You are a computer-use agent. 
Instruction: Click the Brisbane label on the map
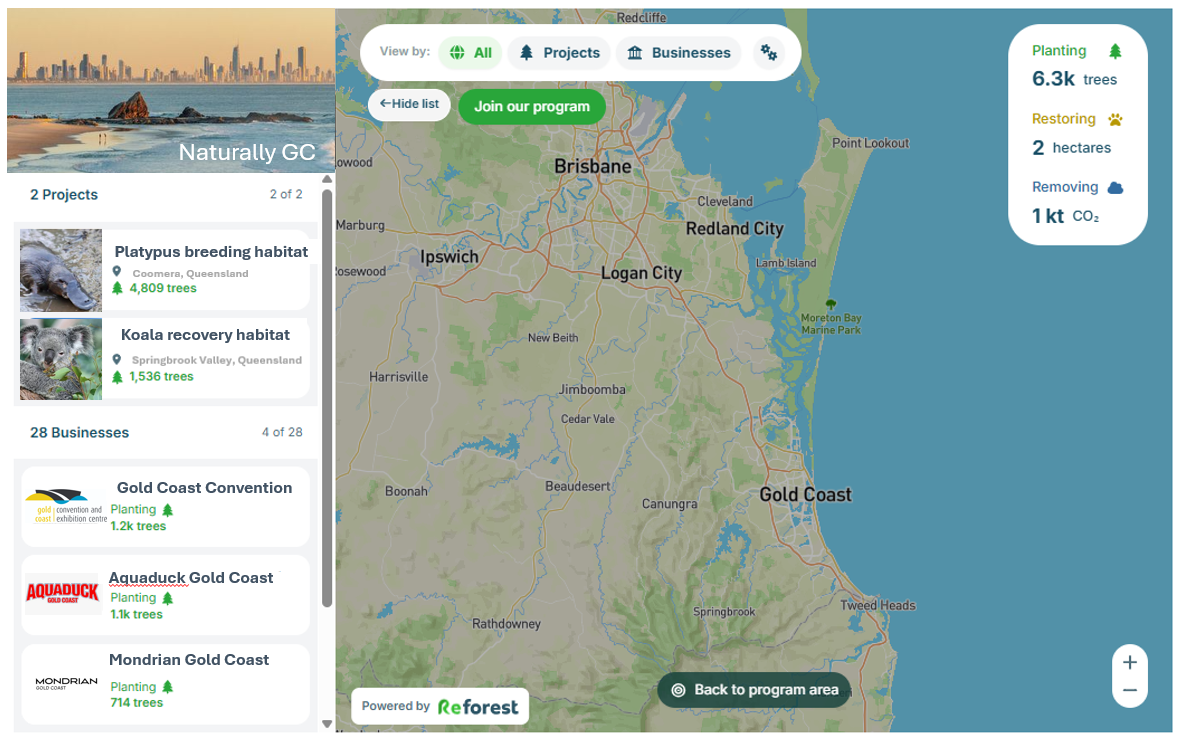(x=592, y=167)
